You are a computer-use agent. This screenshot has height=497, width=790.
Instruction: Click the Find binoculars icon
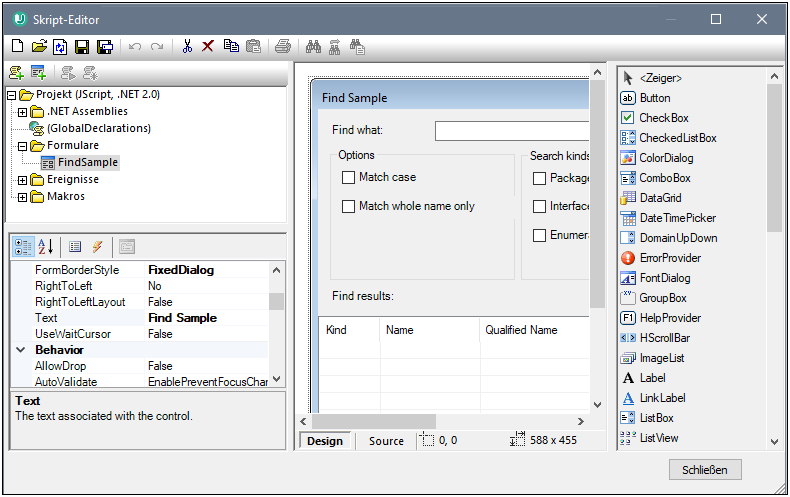pyautogui.click(x=312, y=46)
